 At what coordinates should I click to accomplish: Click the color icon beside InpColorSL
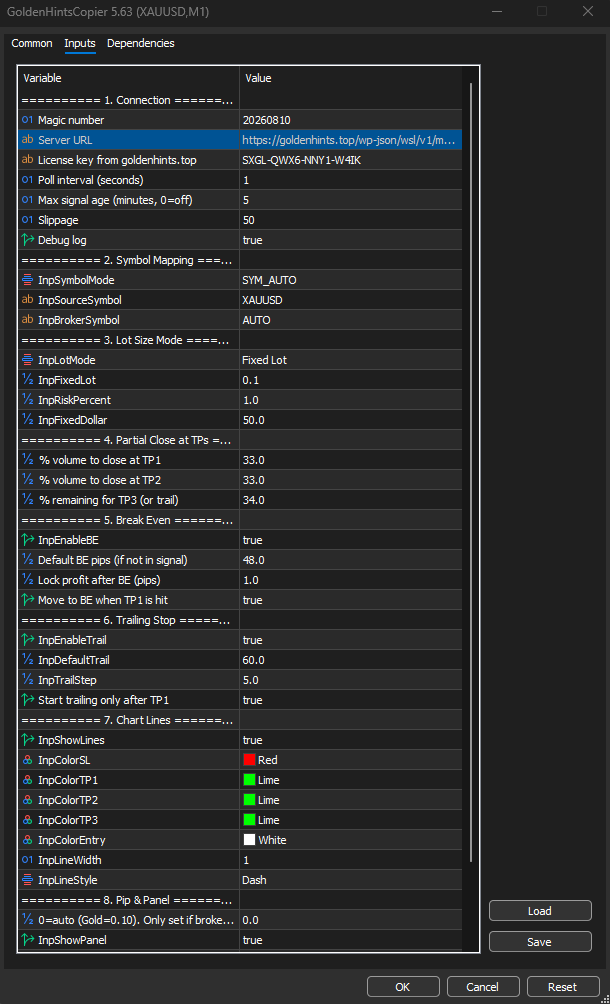pos(28,760)
